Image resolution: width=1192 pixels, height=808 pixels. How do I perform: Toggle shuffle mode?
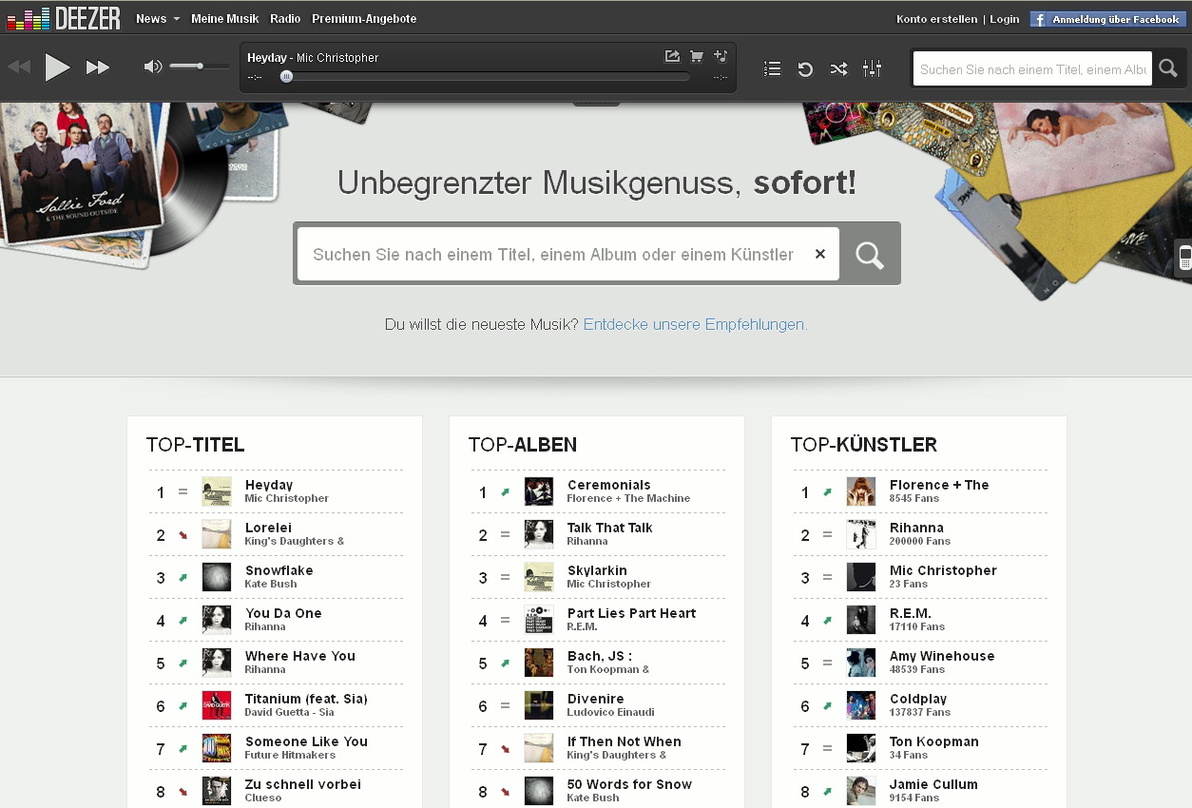pyautogui.click(x=839, y=69)
